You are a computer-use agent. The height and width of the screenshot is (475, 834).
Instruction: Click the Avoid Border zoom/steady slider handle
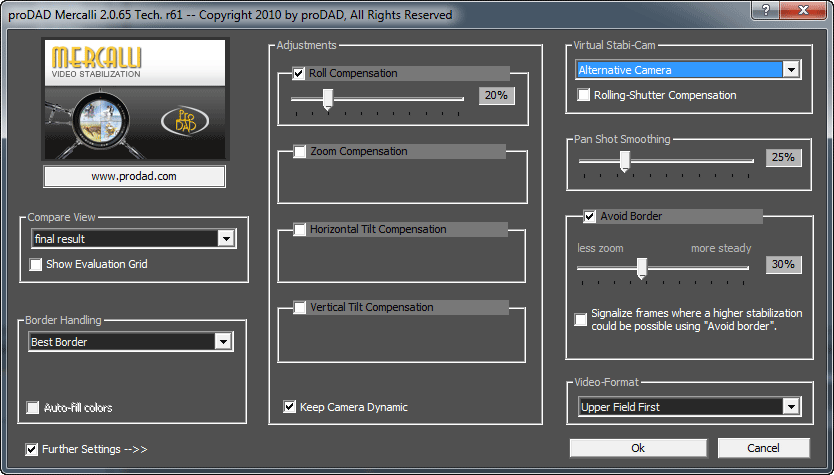tap(642, 268)
